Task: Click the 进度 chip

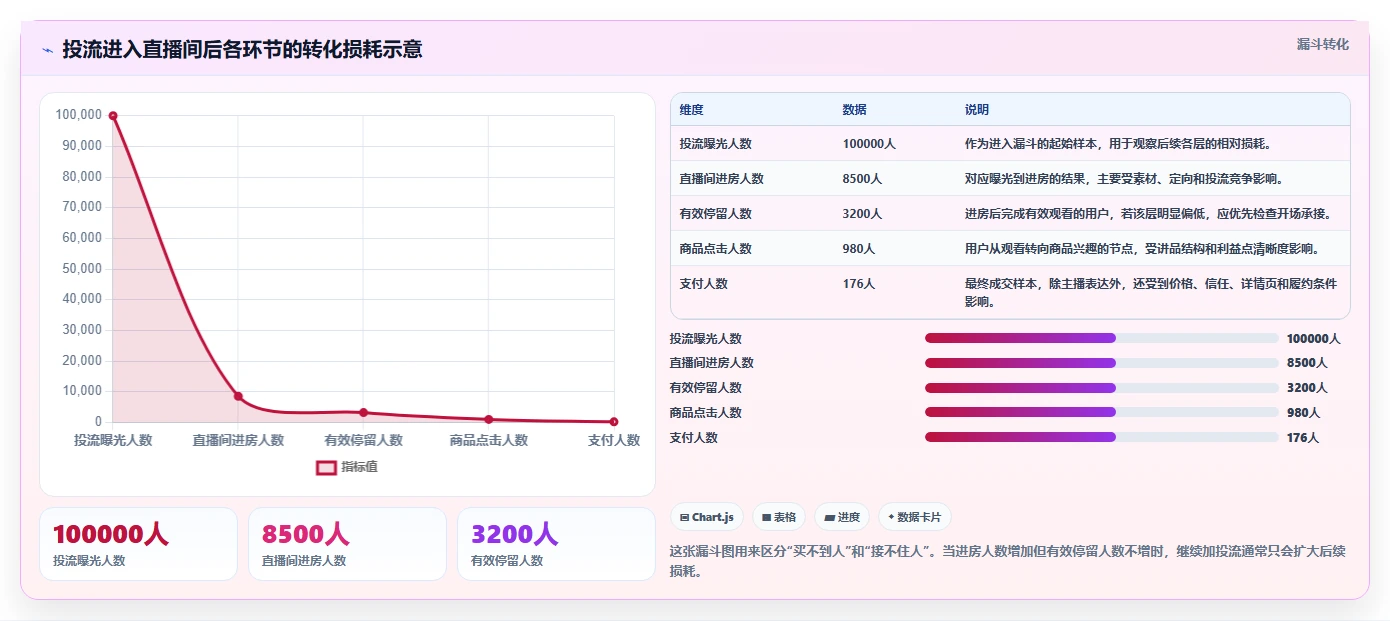Action: [842, 517]
